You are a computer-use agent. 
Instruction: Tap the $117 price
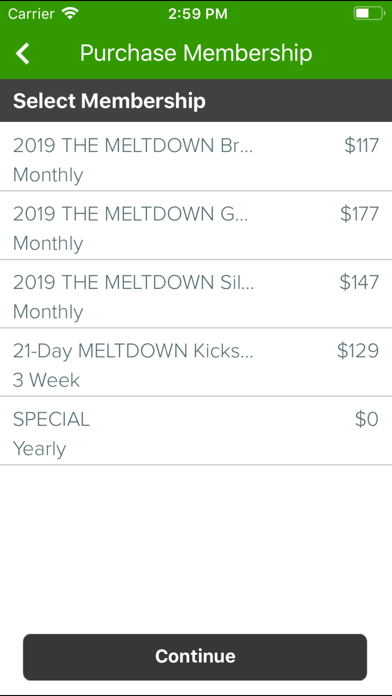[361, 146]
